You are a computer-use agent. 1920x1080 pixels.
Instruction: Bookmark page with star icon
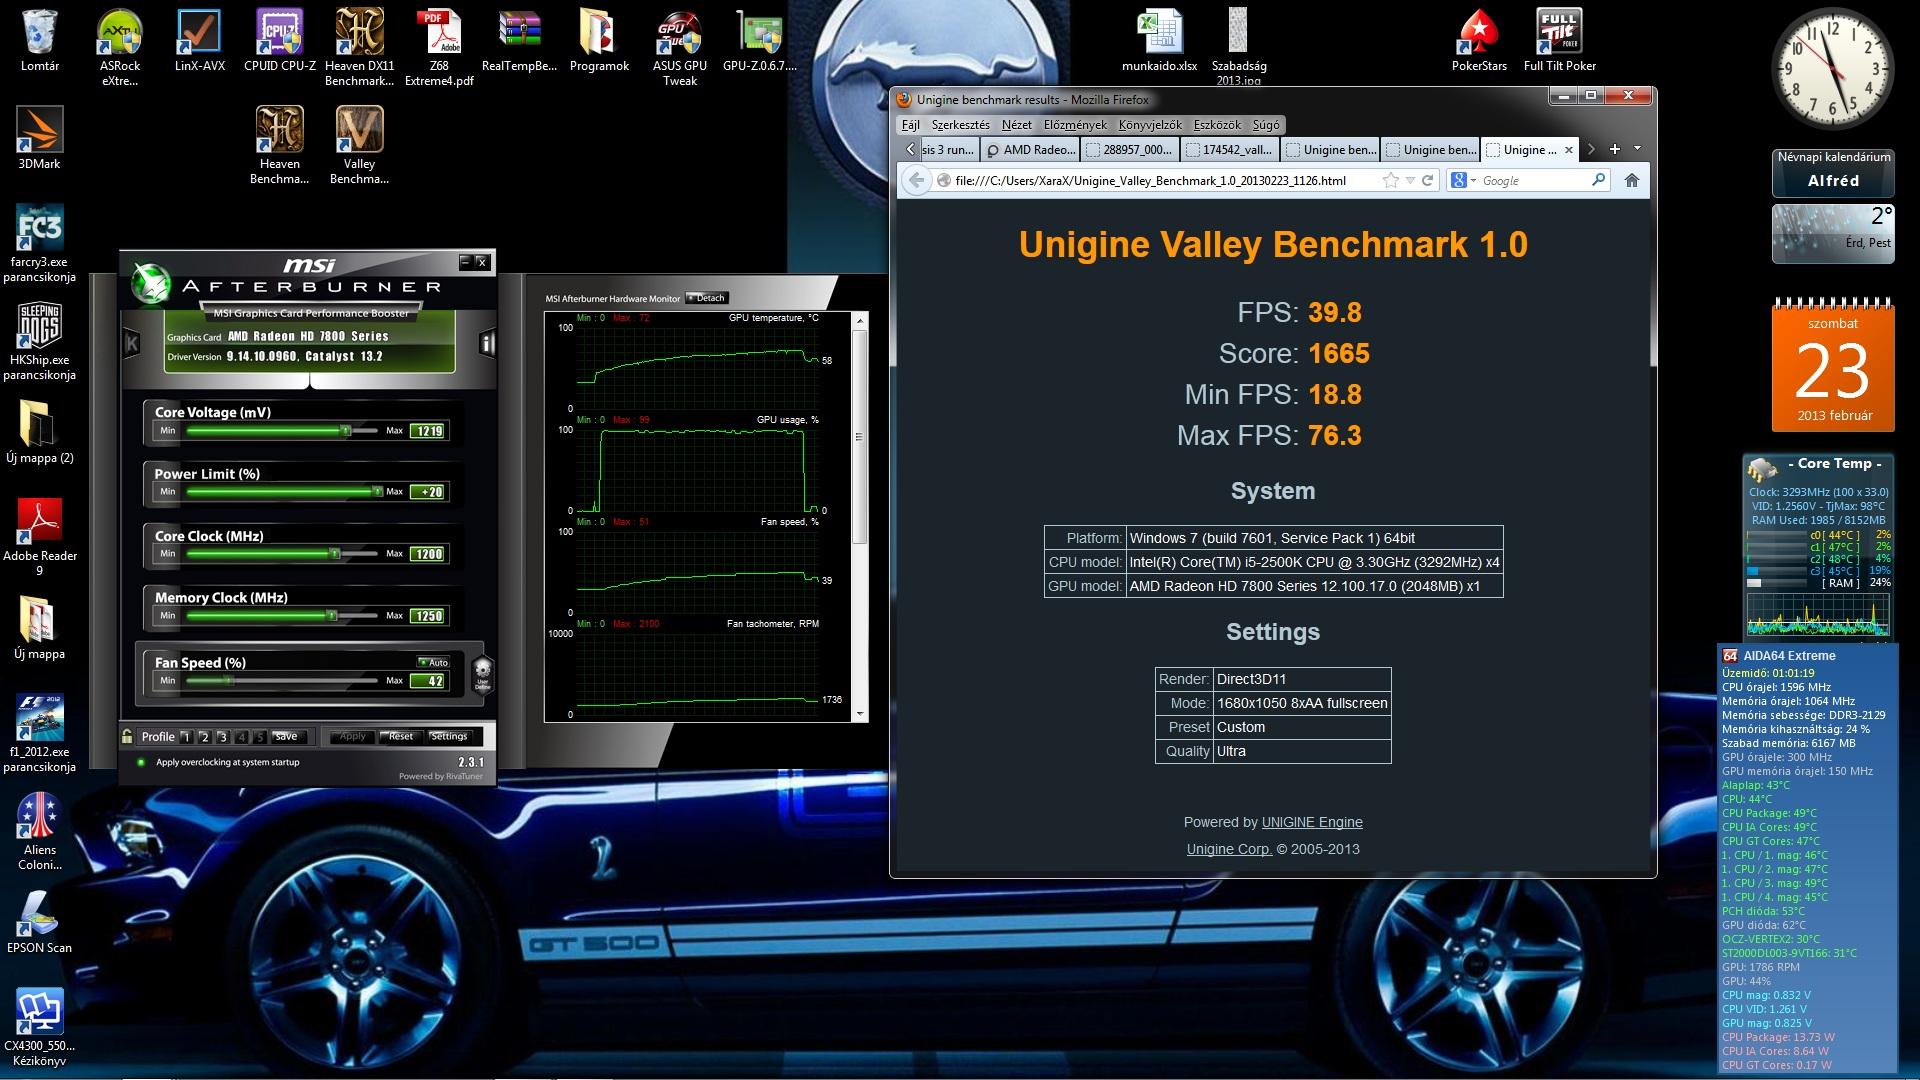coord(1390,181)
